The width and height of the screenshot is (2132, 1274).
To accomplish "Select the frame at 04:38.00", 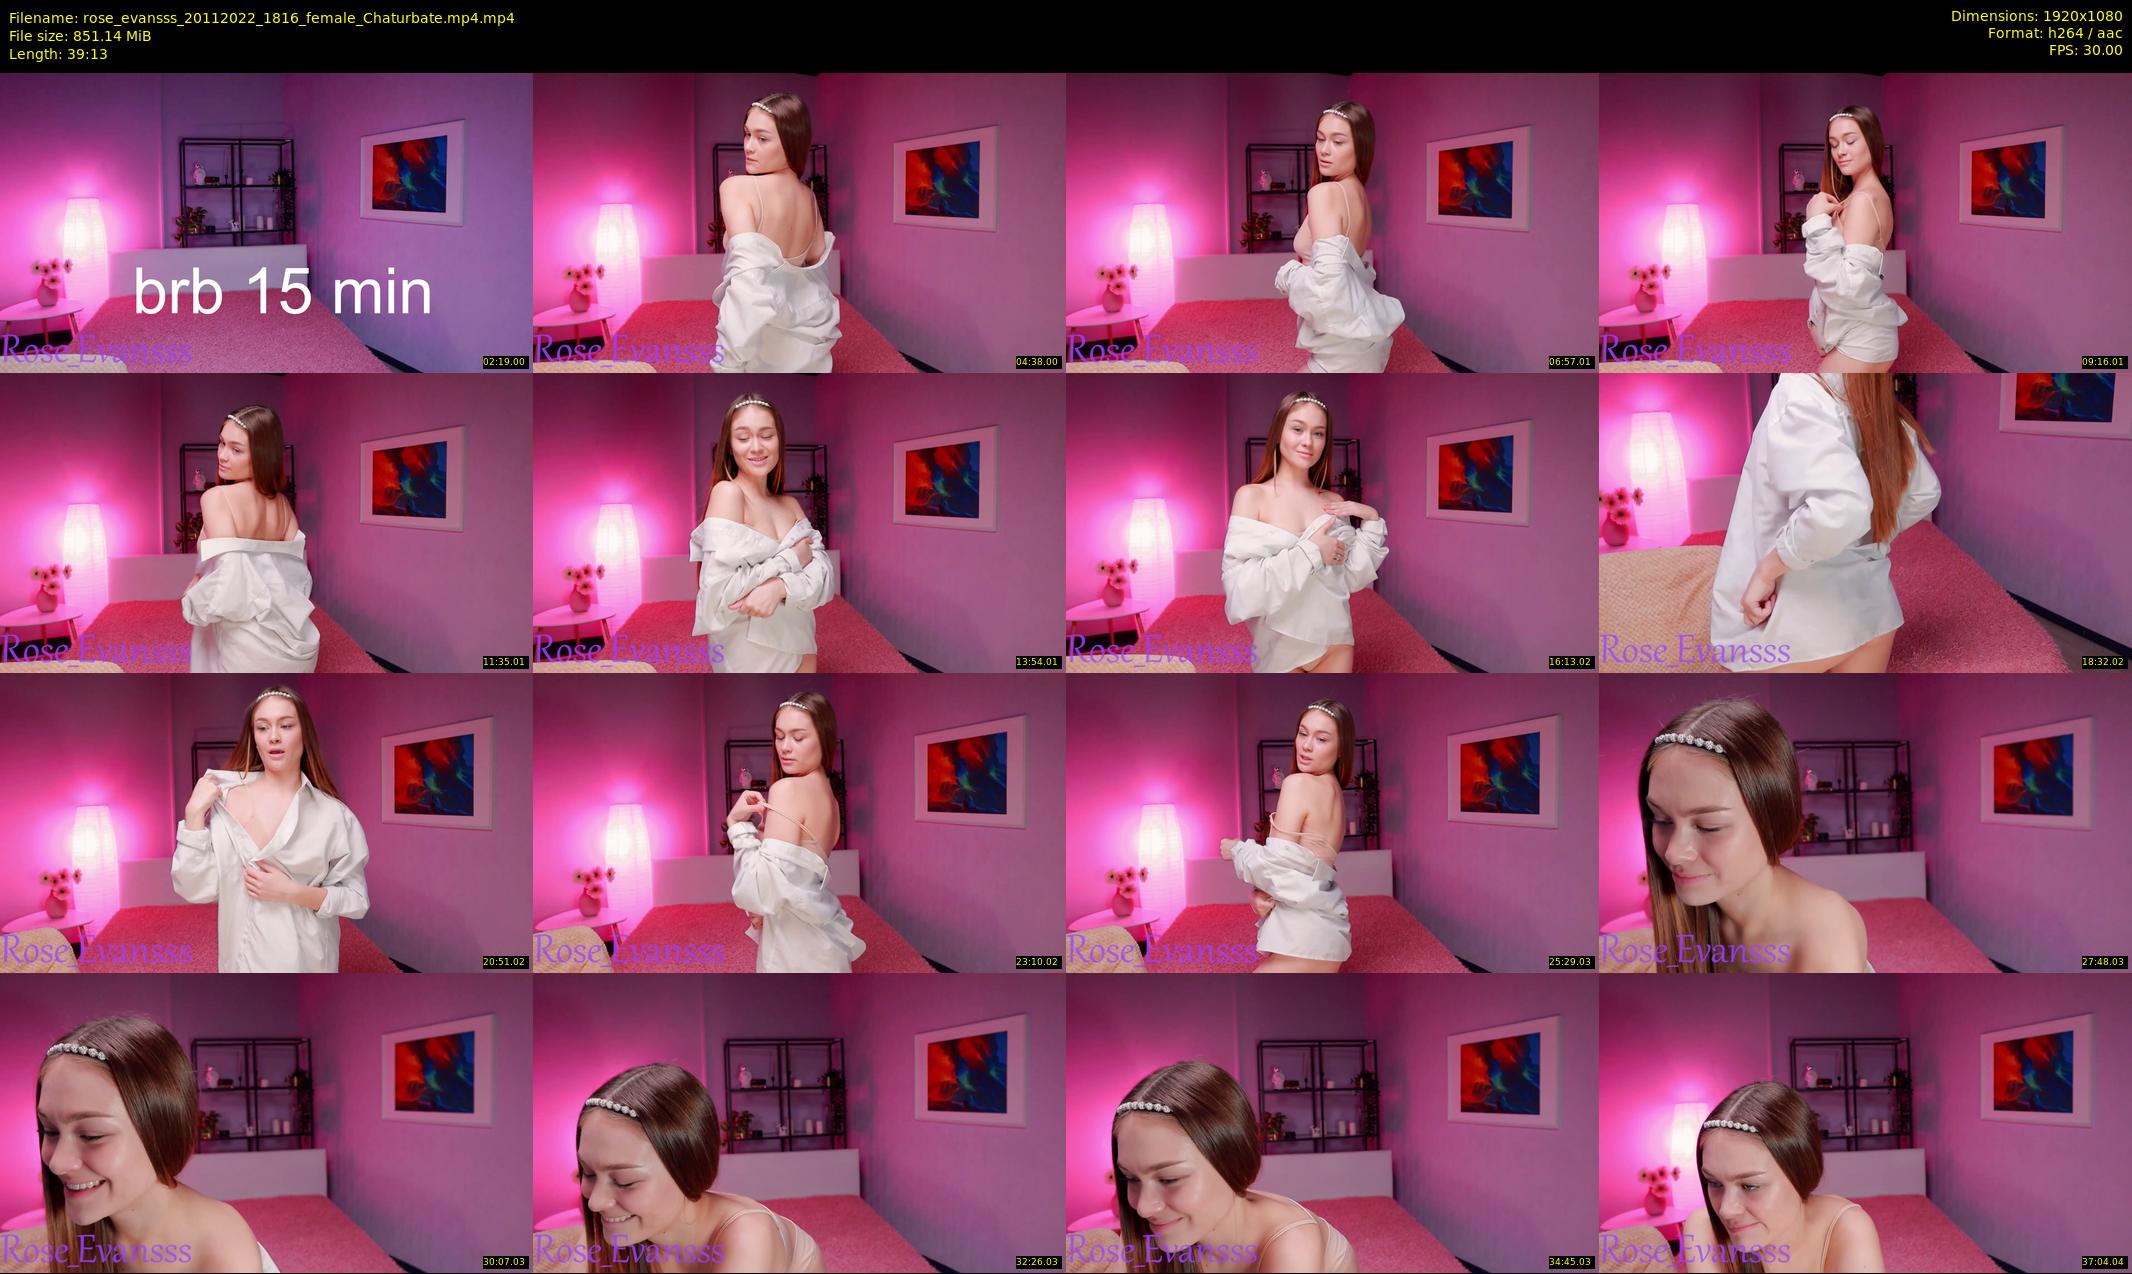I will (799, 222).
